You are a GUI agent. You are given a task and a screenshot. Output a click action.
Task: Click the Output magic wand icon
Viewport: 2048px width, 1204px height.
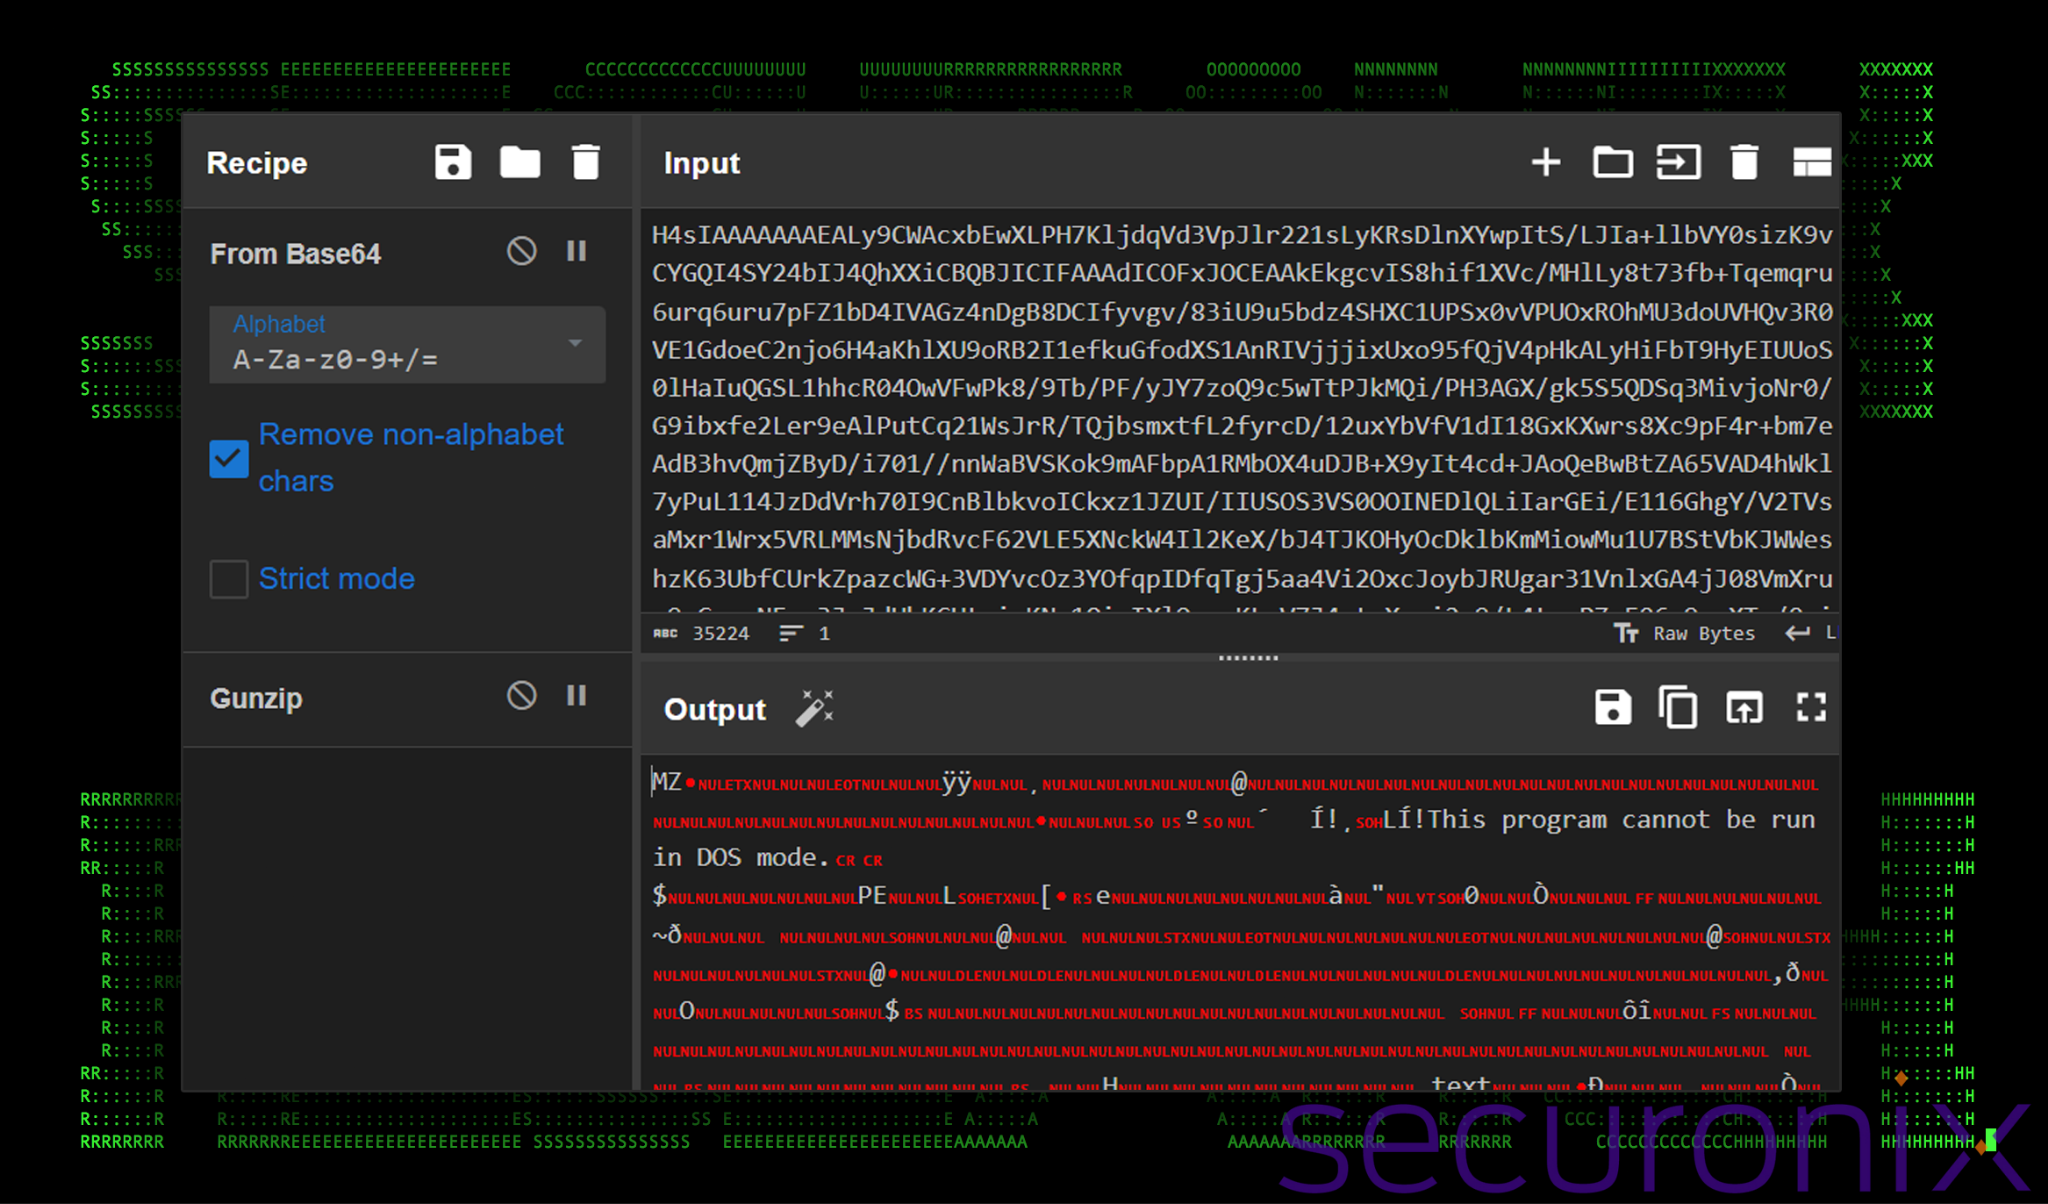coord(814,709)
